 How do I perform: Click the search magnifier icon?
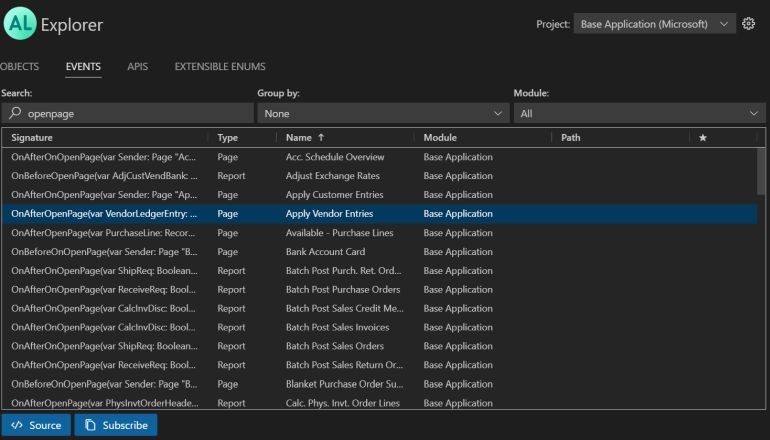pos(13,114)
